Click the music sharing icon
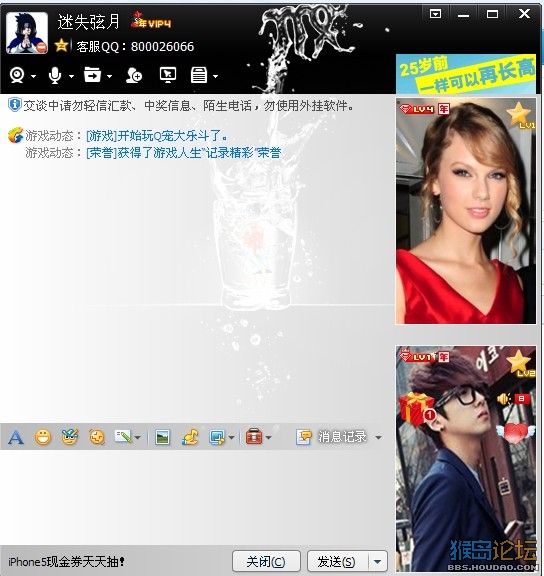Viewport: 544px width, 576px height. [190, 437]
